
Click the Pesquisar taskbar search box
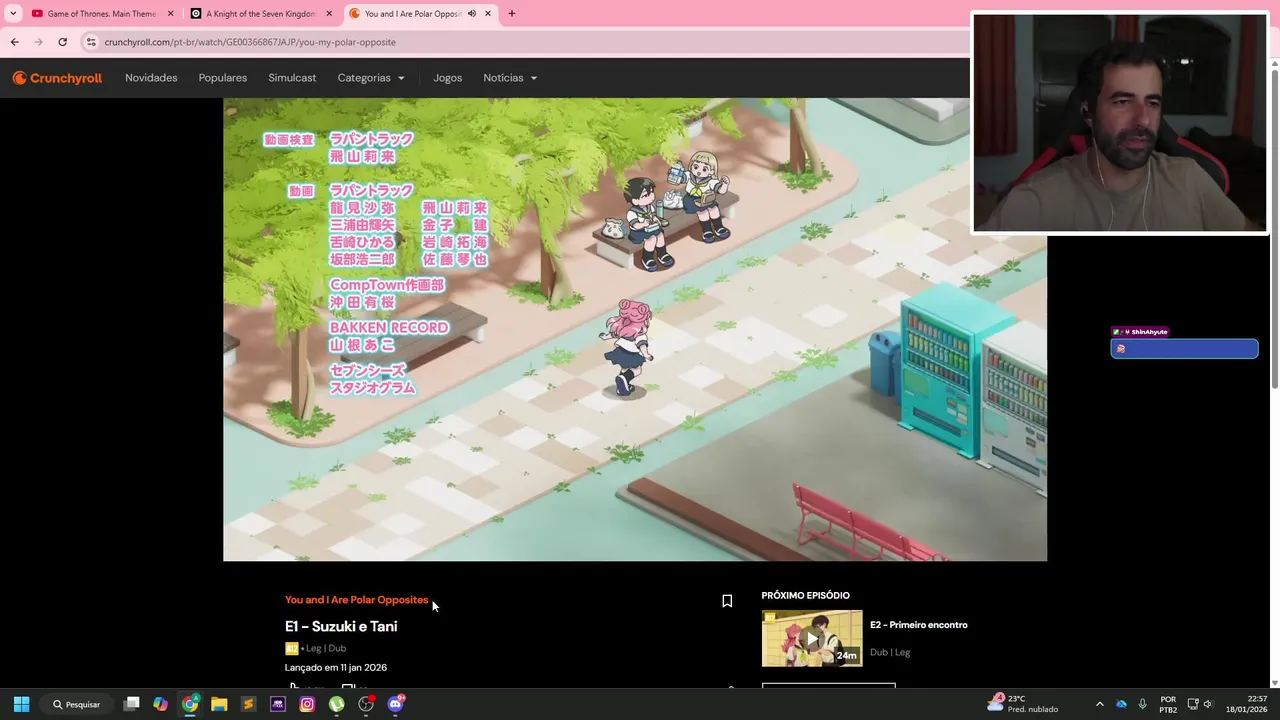(x=78, y=704)
